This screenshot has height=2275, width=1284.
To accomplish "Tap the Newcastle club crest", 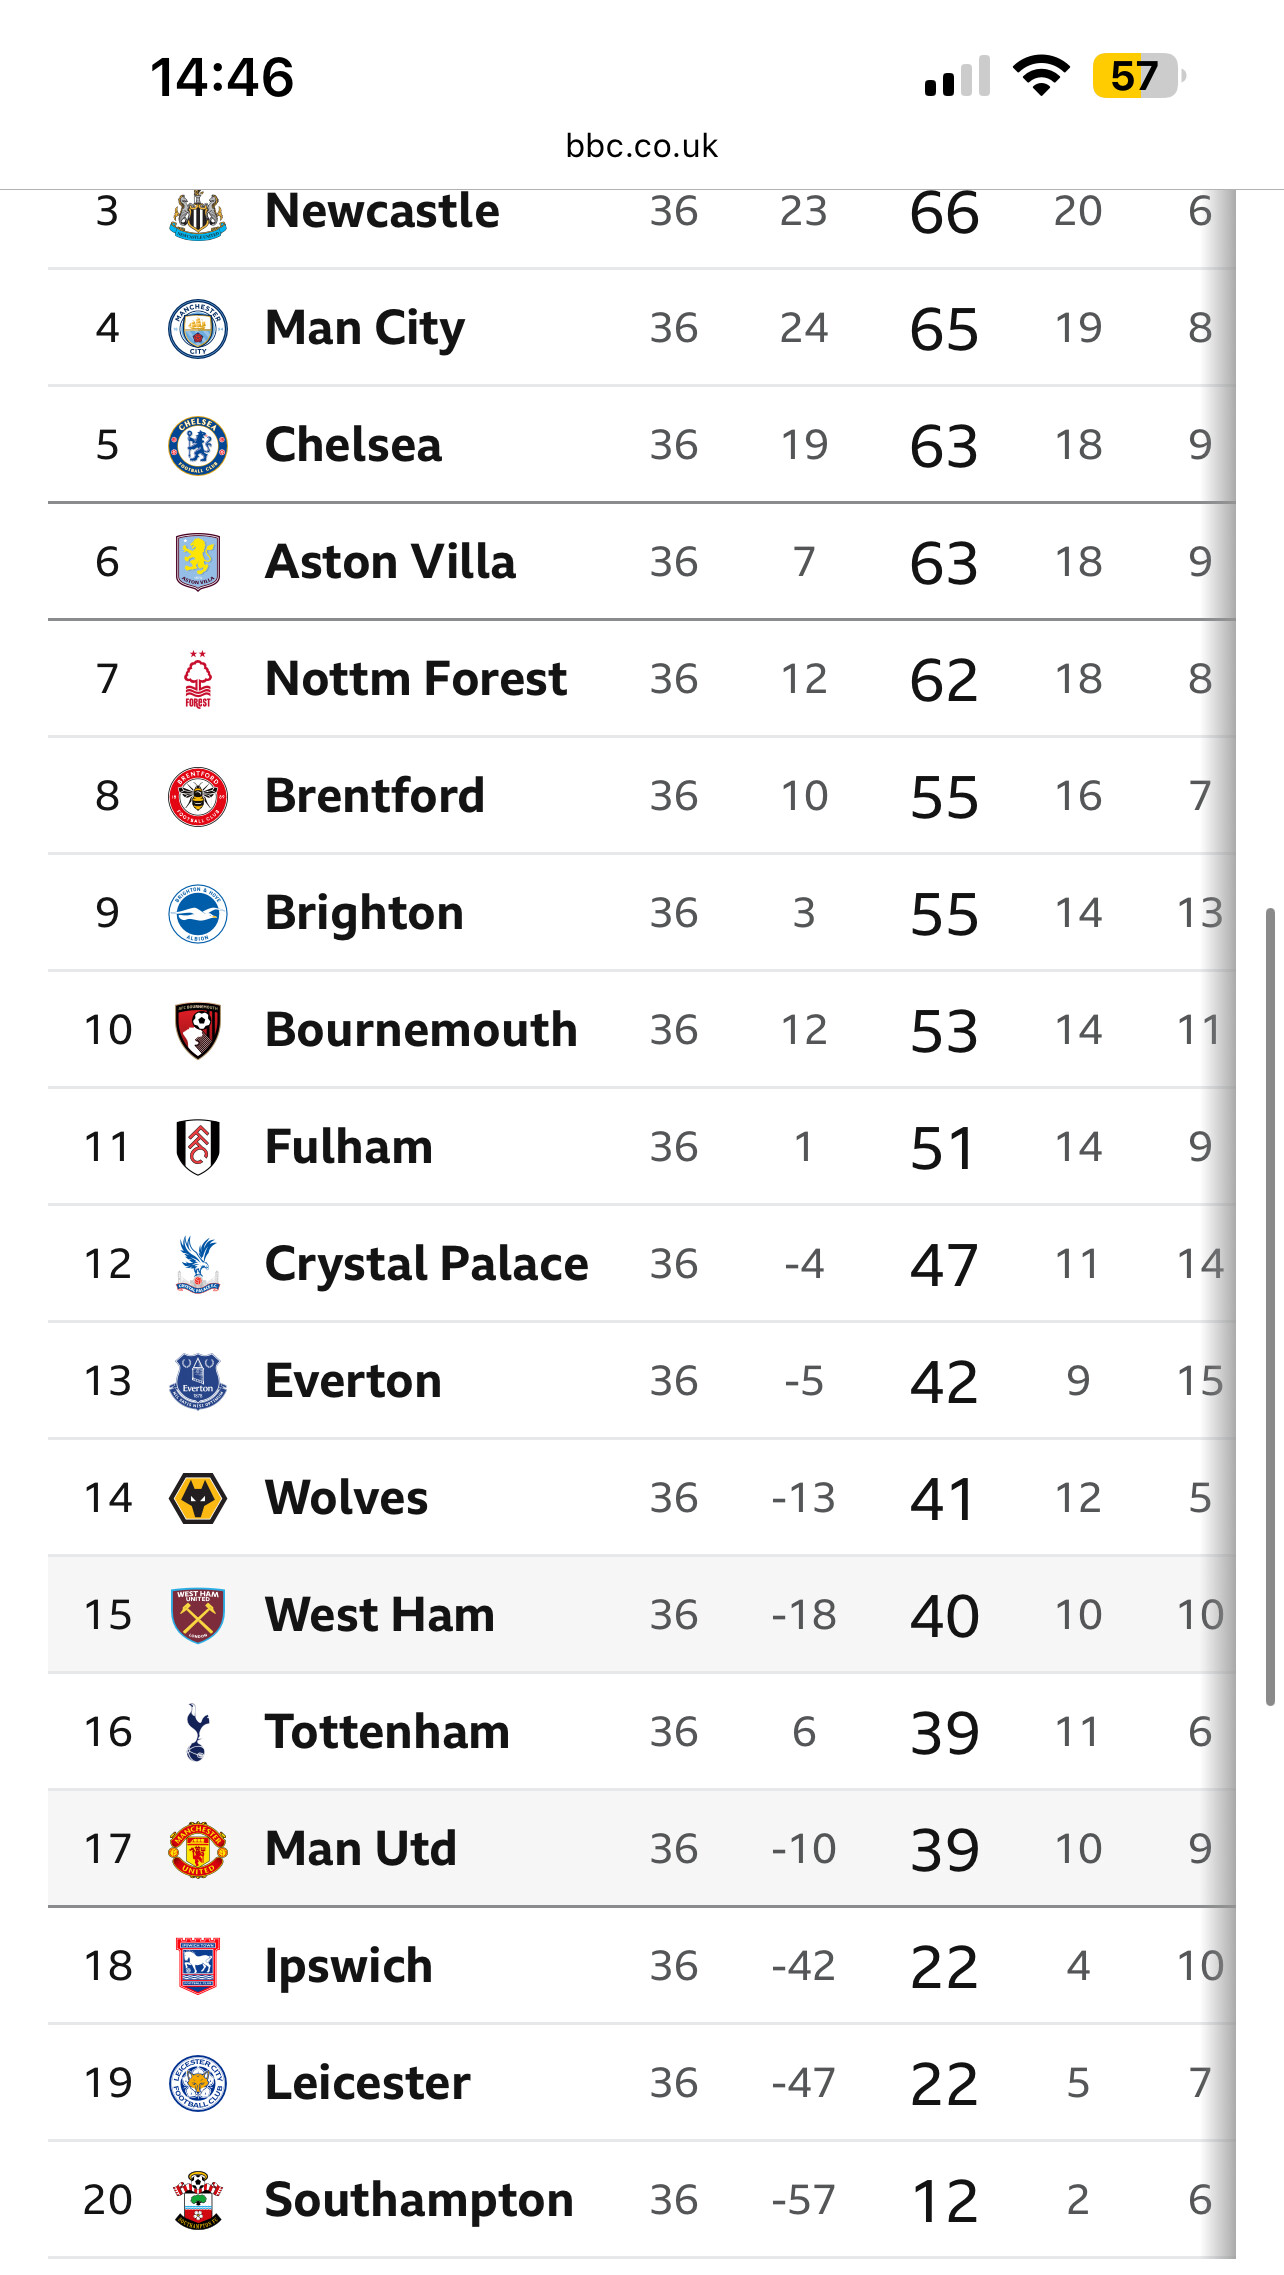I will (x=198, y=214).
